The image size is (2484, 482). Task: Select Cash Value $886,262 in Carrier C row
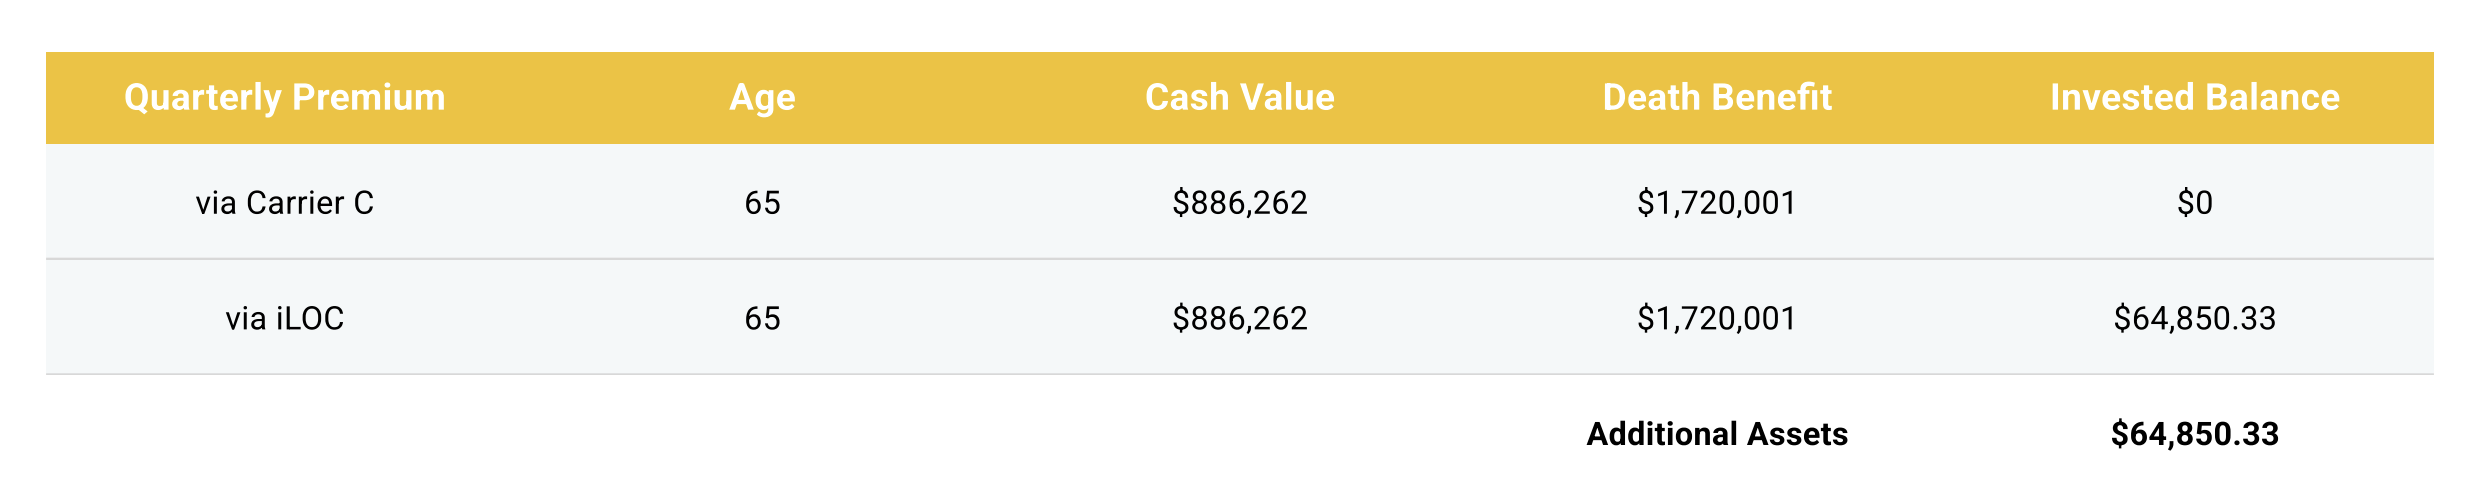click(1239, 203)
